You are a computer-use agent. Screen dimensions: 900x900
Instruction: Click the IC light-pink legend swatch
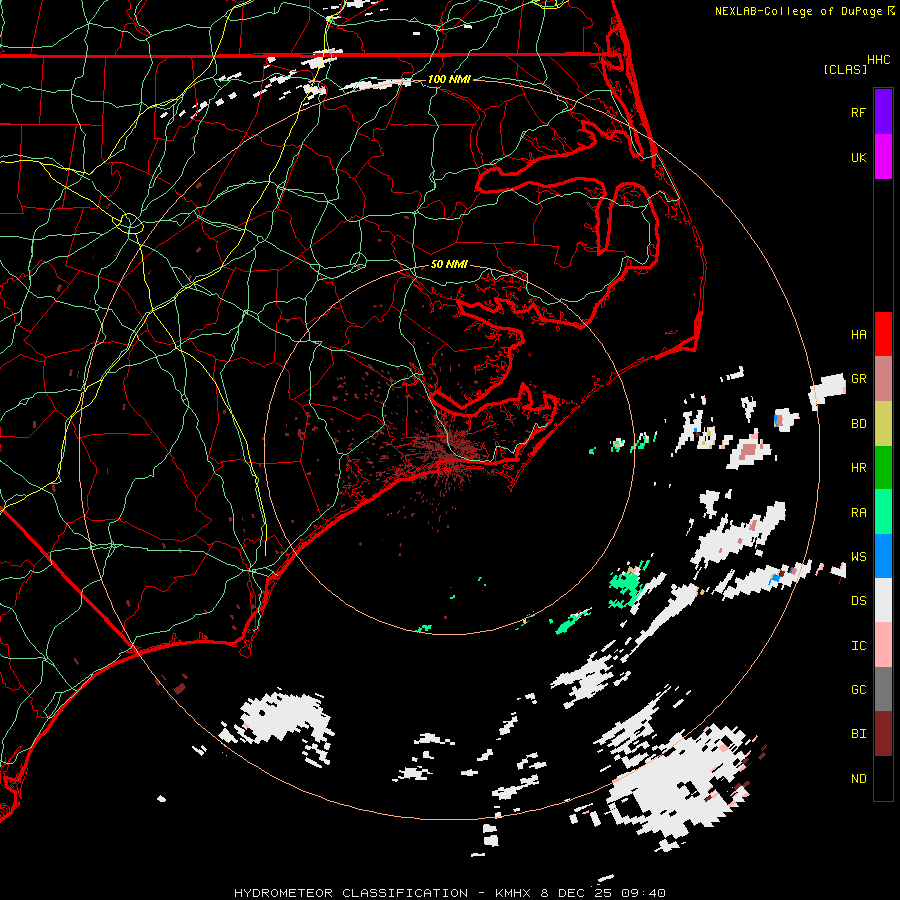[x=883, y=645]
